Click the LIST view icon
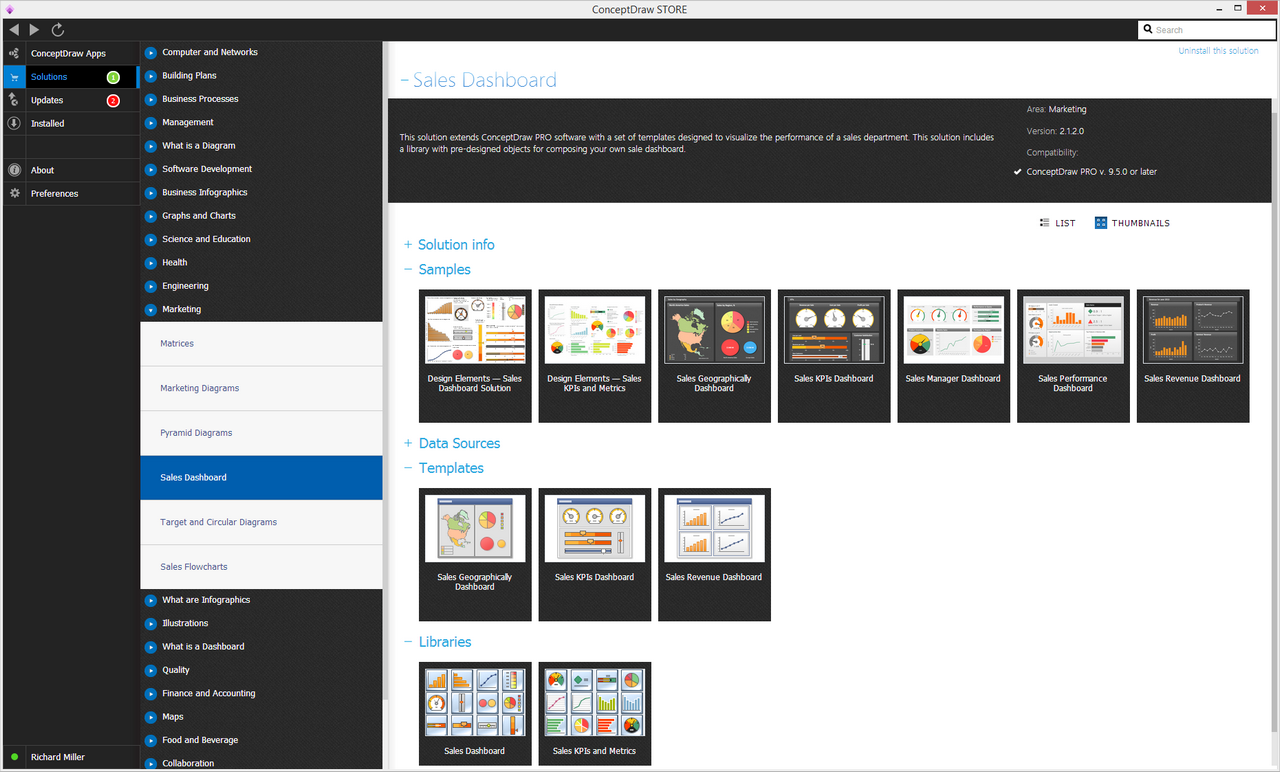The image size is (1280, 772). tap(1045, 223)
